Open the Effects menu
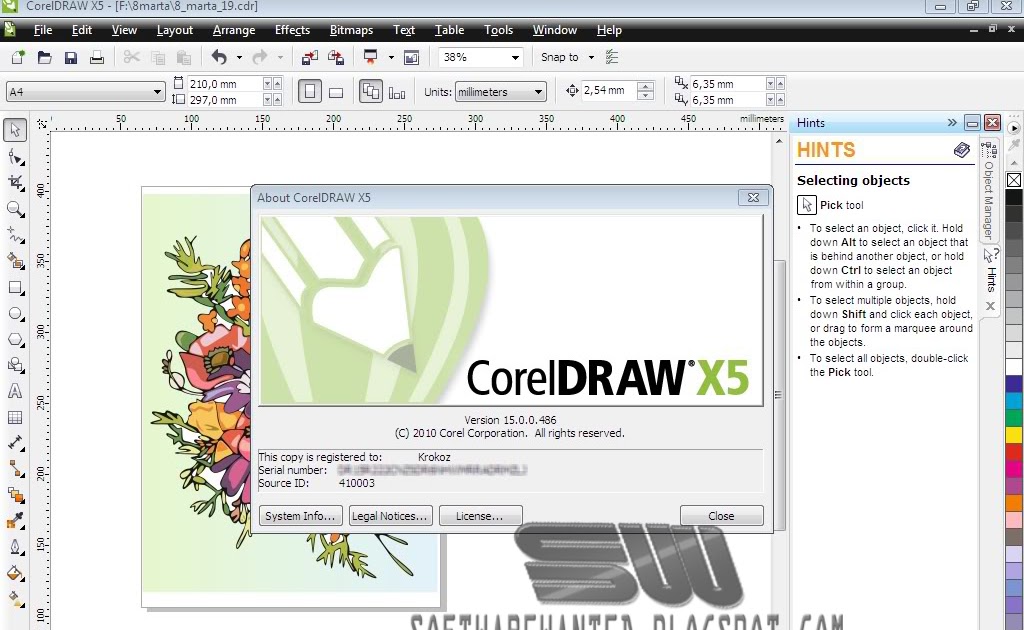The height and width of the screenshot is (630, 1024). [292, 30]
